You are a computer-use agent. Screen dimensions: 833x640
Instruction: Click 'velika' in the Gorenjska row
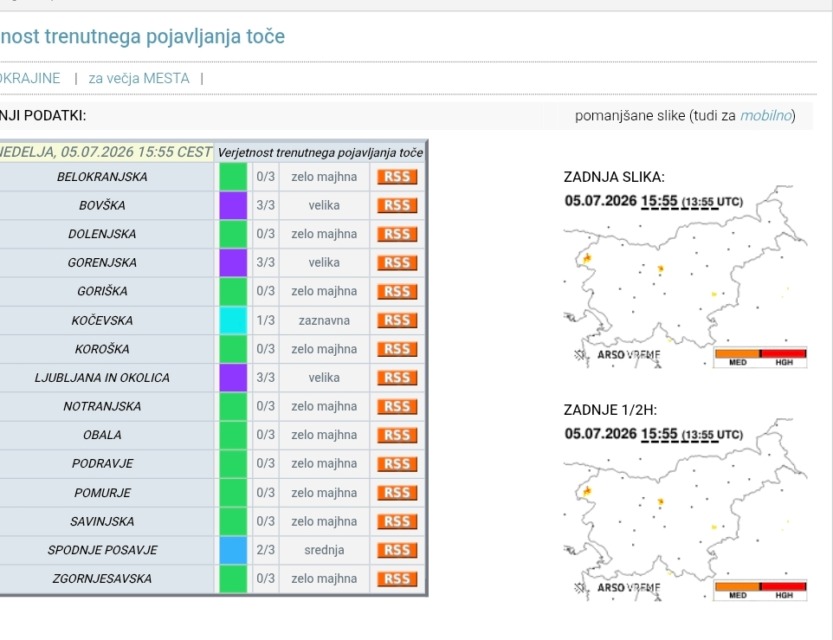(324, 263)
